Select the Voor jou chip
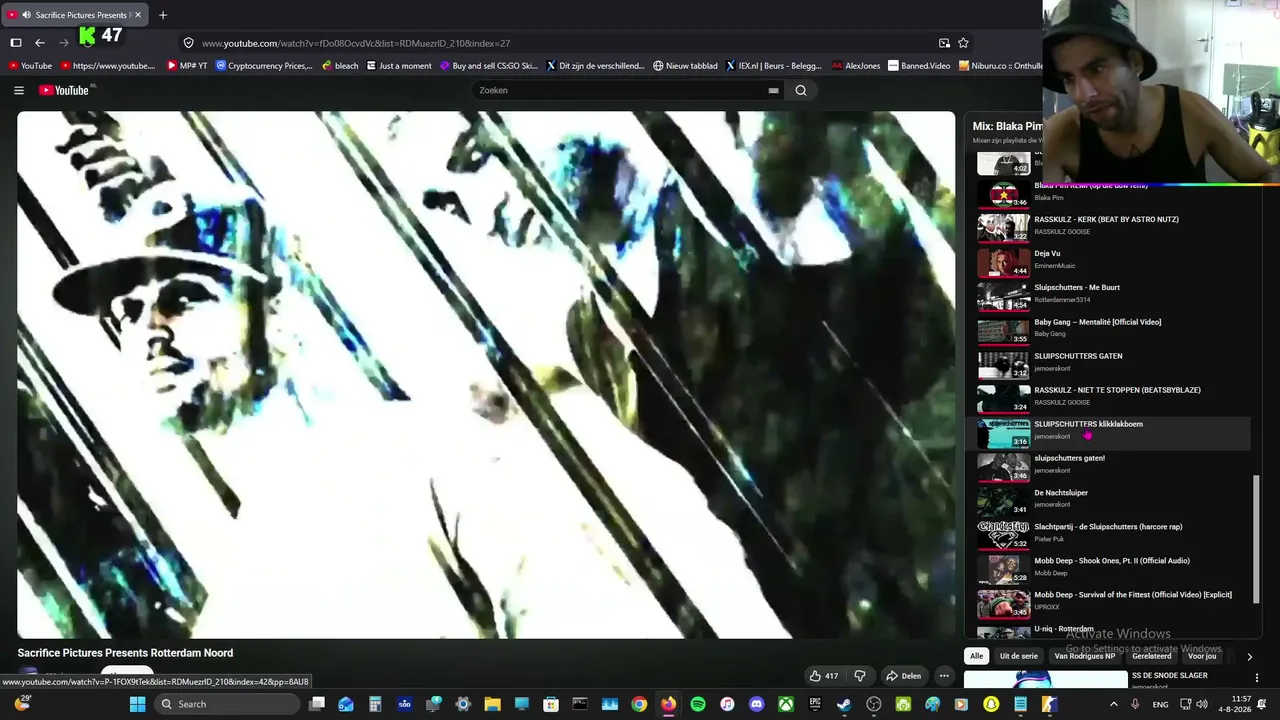 (1202, 656)
